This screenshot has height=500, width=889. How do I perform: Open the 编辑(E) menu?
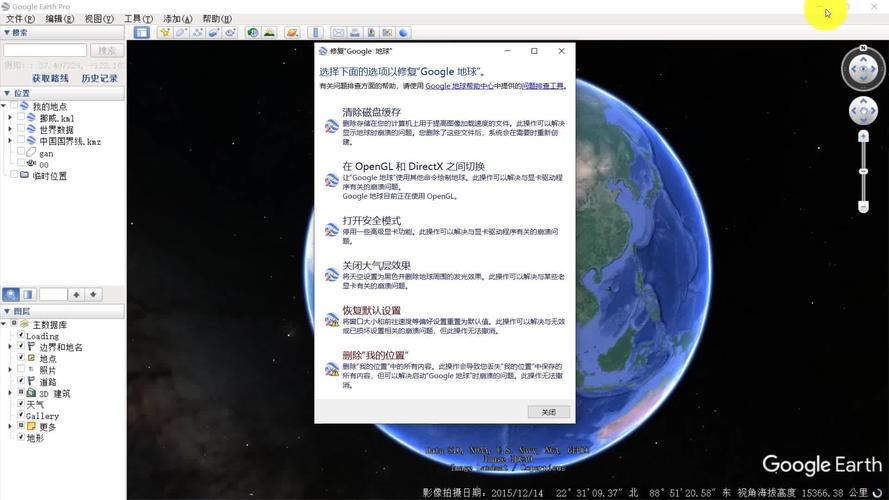(60, 19)
